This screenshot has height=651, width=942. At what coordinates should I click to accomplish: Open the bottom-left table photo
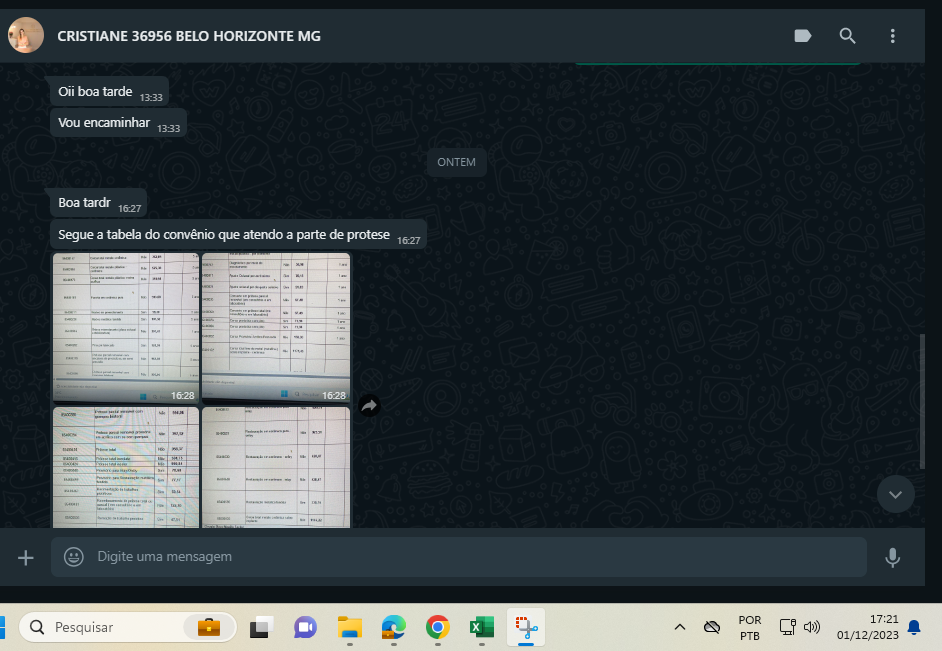coord(125,467)
